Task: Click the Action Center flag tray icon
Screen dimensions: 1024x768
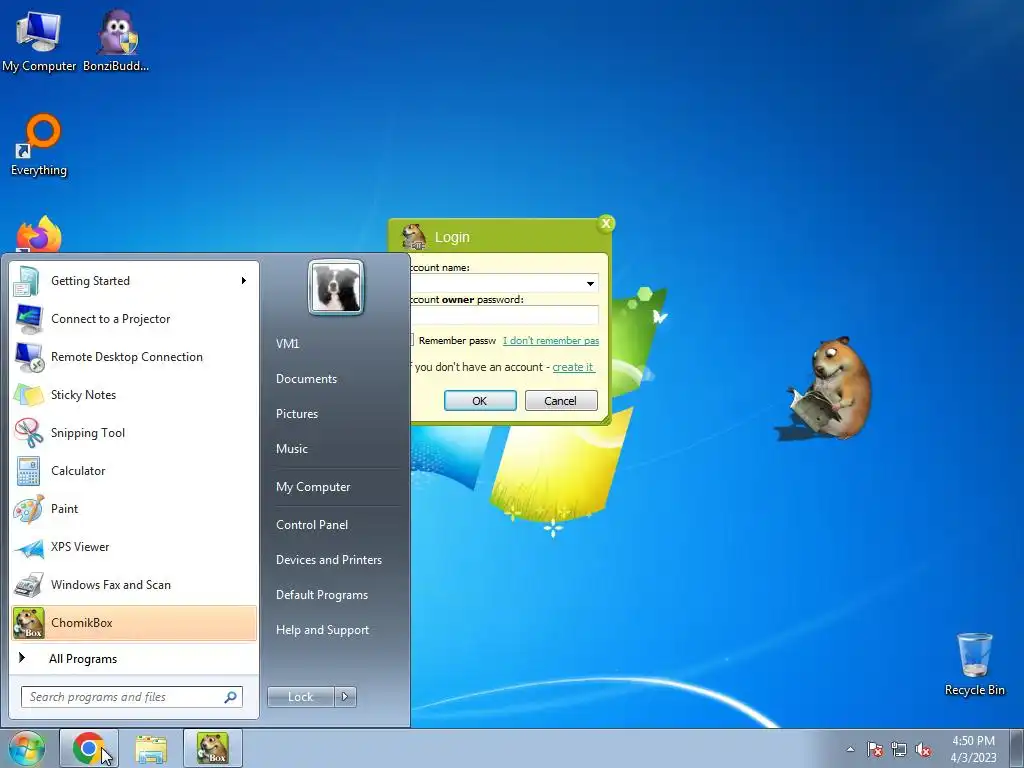Action: [874, 749]
